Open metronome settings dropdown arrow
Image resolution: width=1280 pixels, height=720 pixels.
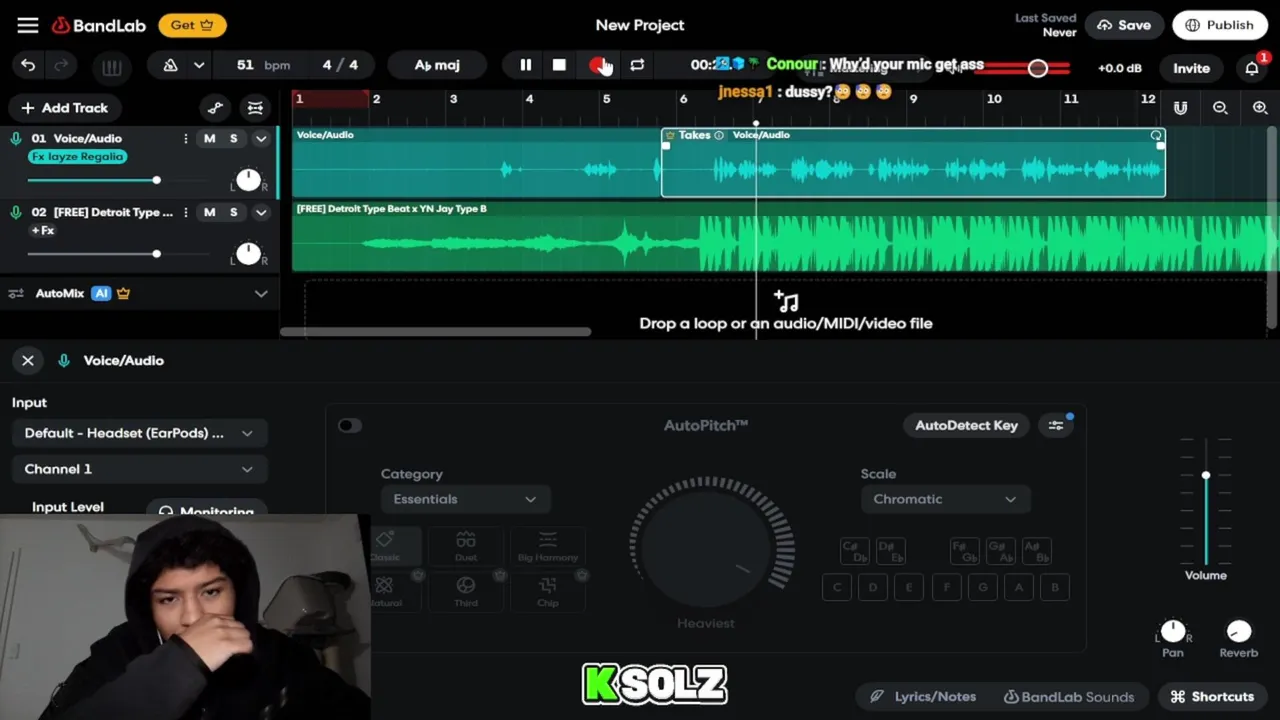click(199, 65)
